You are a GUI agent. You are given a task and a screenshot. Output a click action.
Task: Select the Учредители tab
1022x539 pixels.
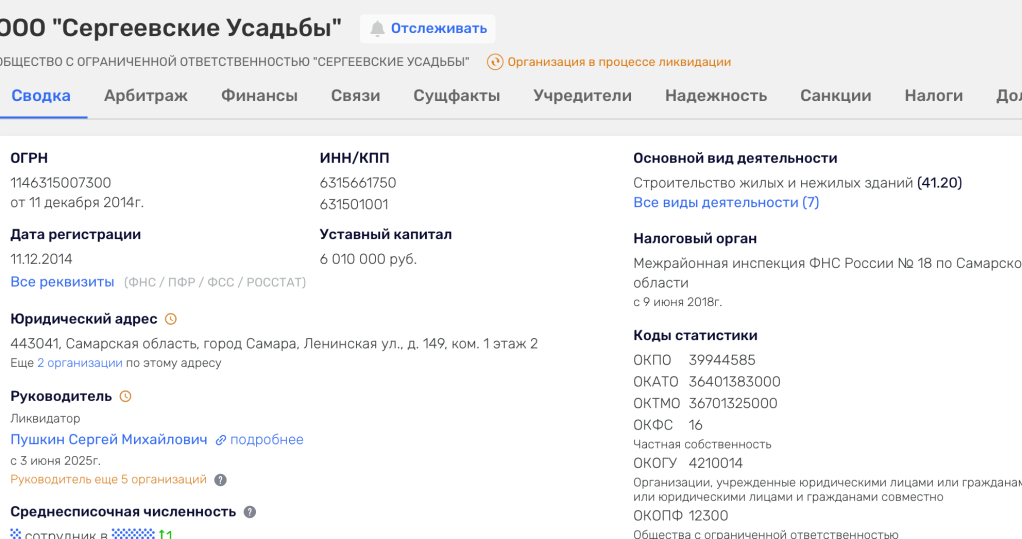(x=582, y=96)
